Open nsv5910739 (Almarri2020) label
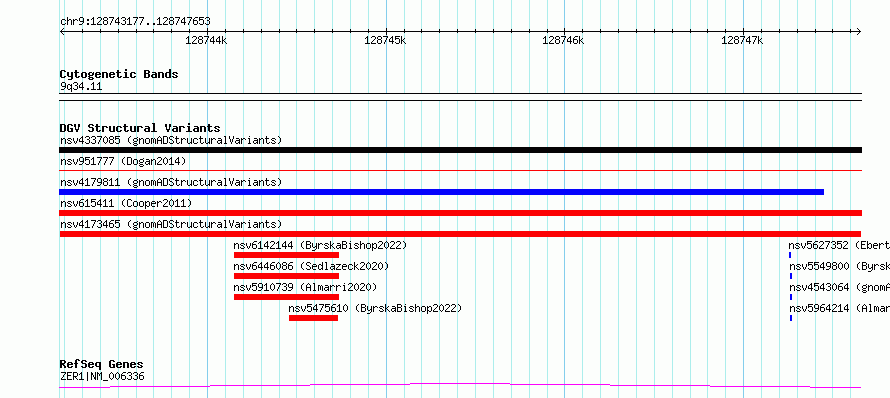 pos(305,287)
